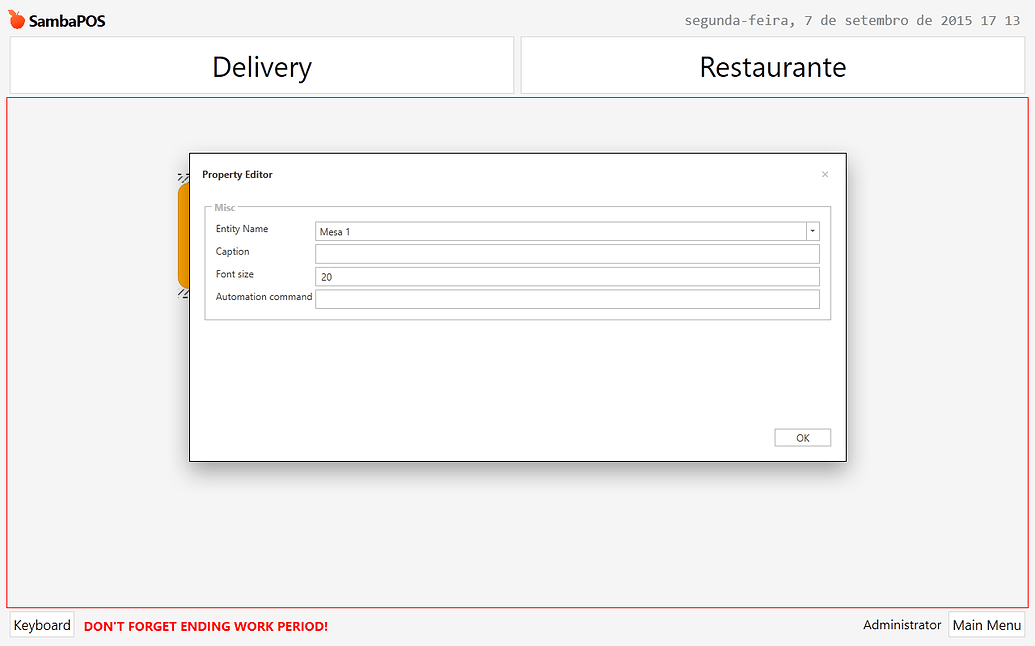Switch to the Delivery screen
Viewport: 1035px width, 646px height.
pyautogui.click(x=261, y=66)
